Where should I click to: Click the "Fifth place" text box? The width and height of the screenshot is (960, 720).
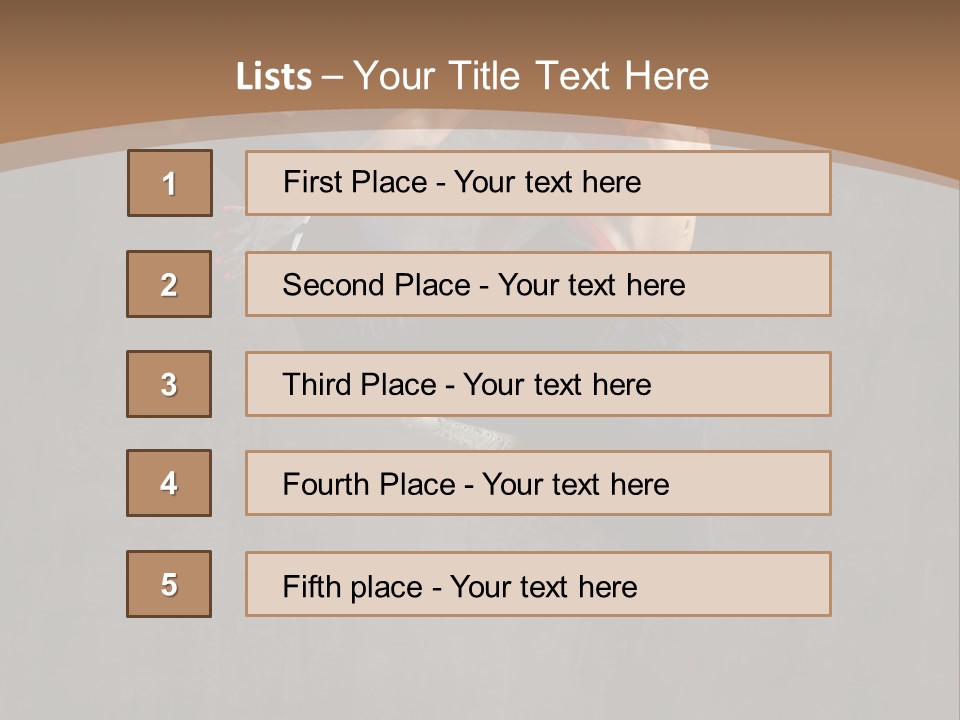pyautogui.click(x=460, y=586)
